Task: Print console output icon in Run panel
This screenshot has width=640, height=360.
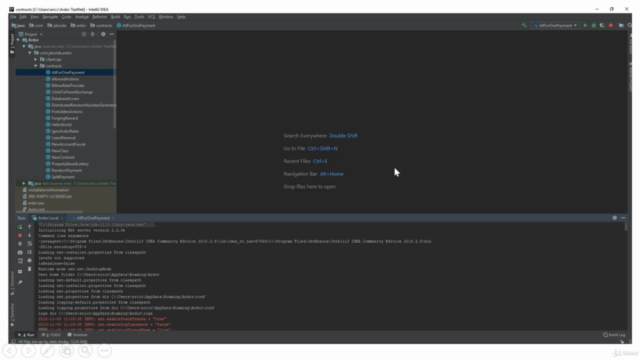Action: [x=29, y=260]
